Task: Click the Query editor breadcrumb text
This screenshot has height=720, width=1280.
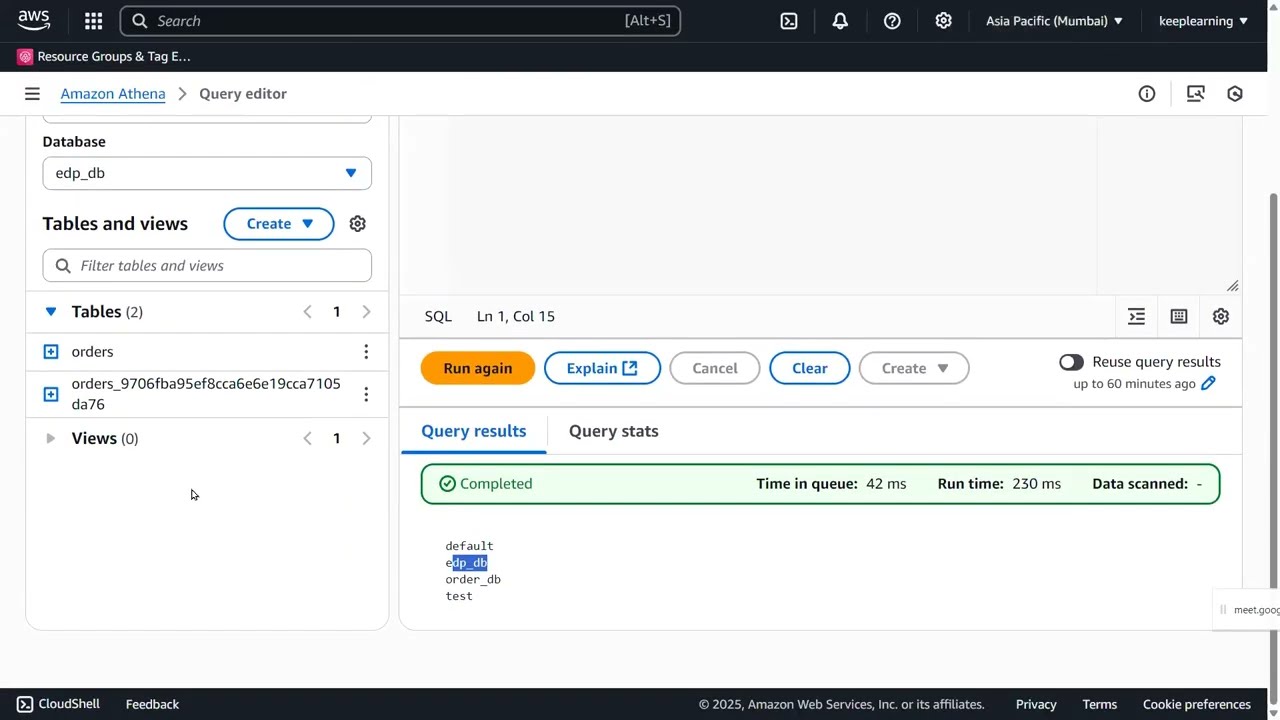Action: tap(243, 94)
